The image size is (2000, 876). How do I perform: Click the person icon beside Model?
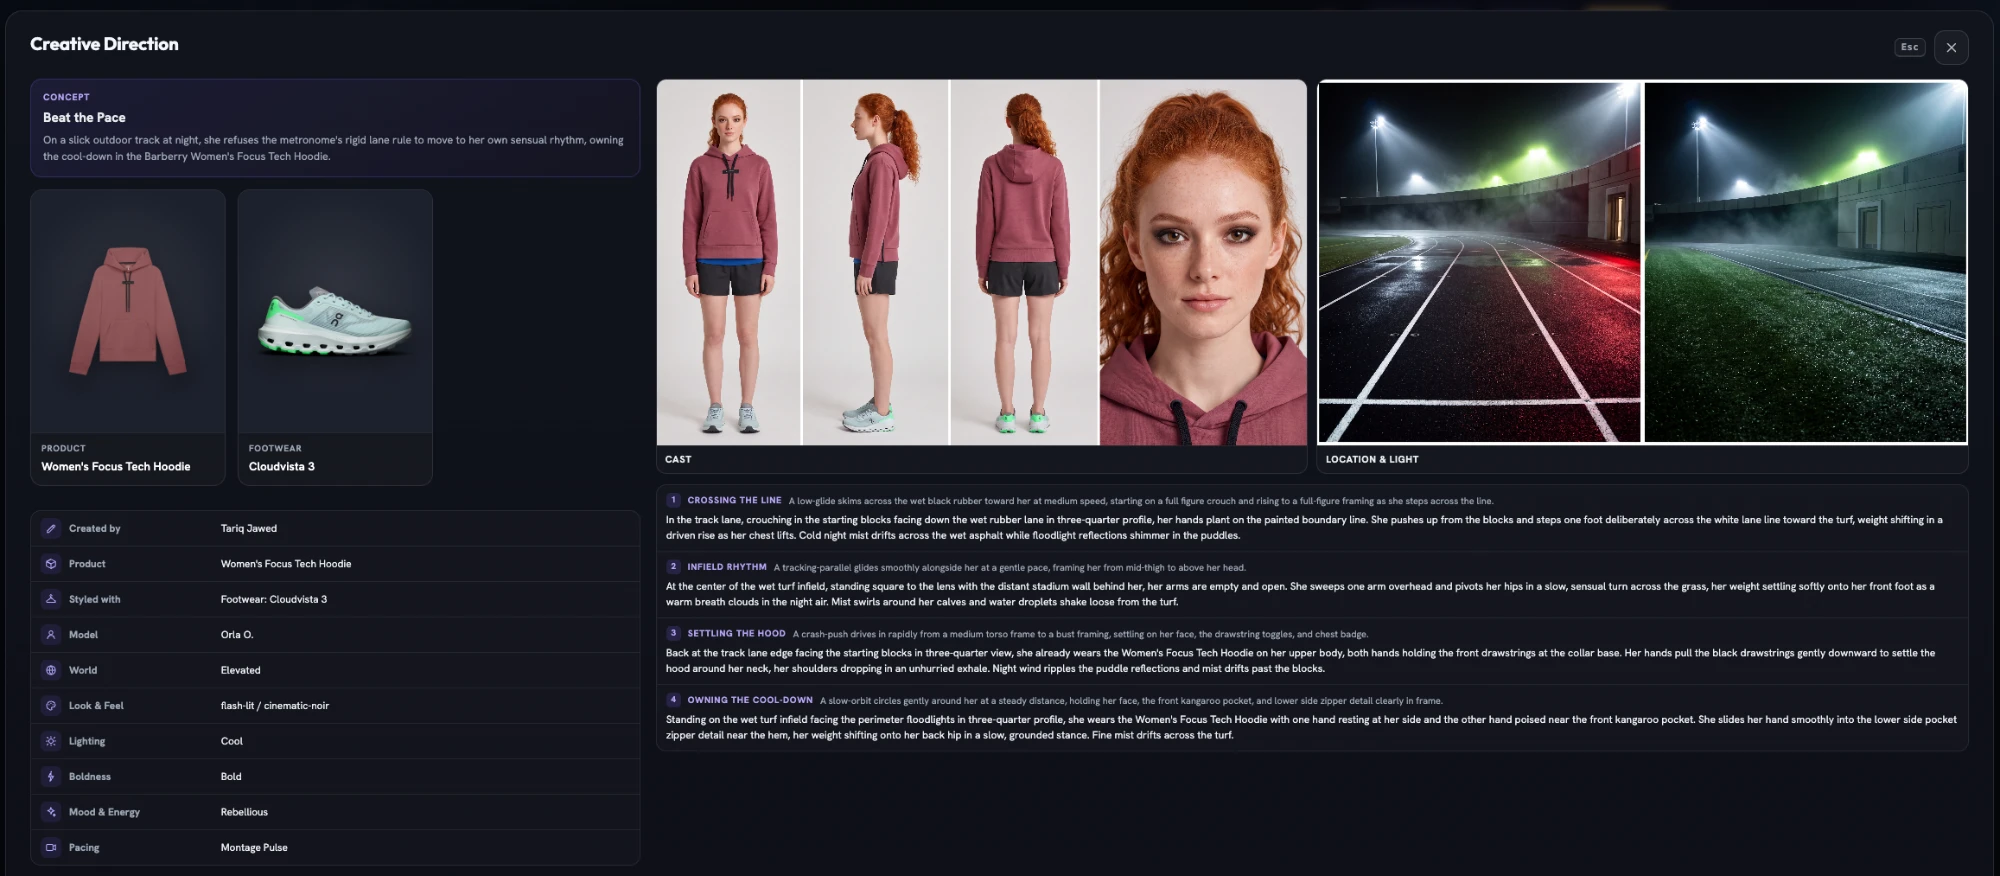click(51, 635)
